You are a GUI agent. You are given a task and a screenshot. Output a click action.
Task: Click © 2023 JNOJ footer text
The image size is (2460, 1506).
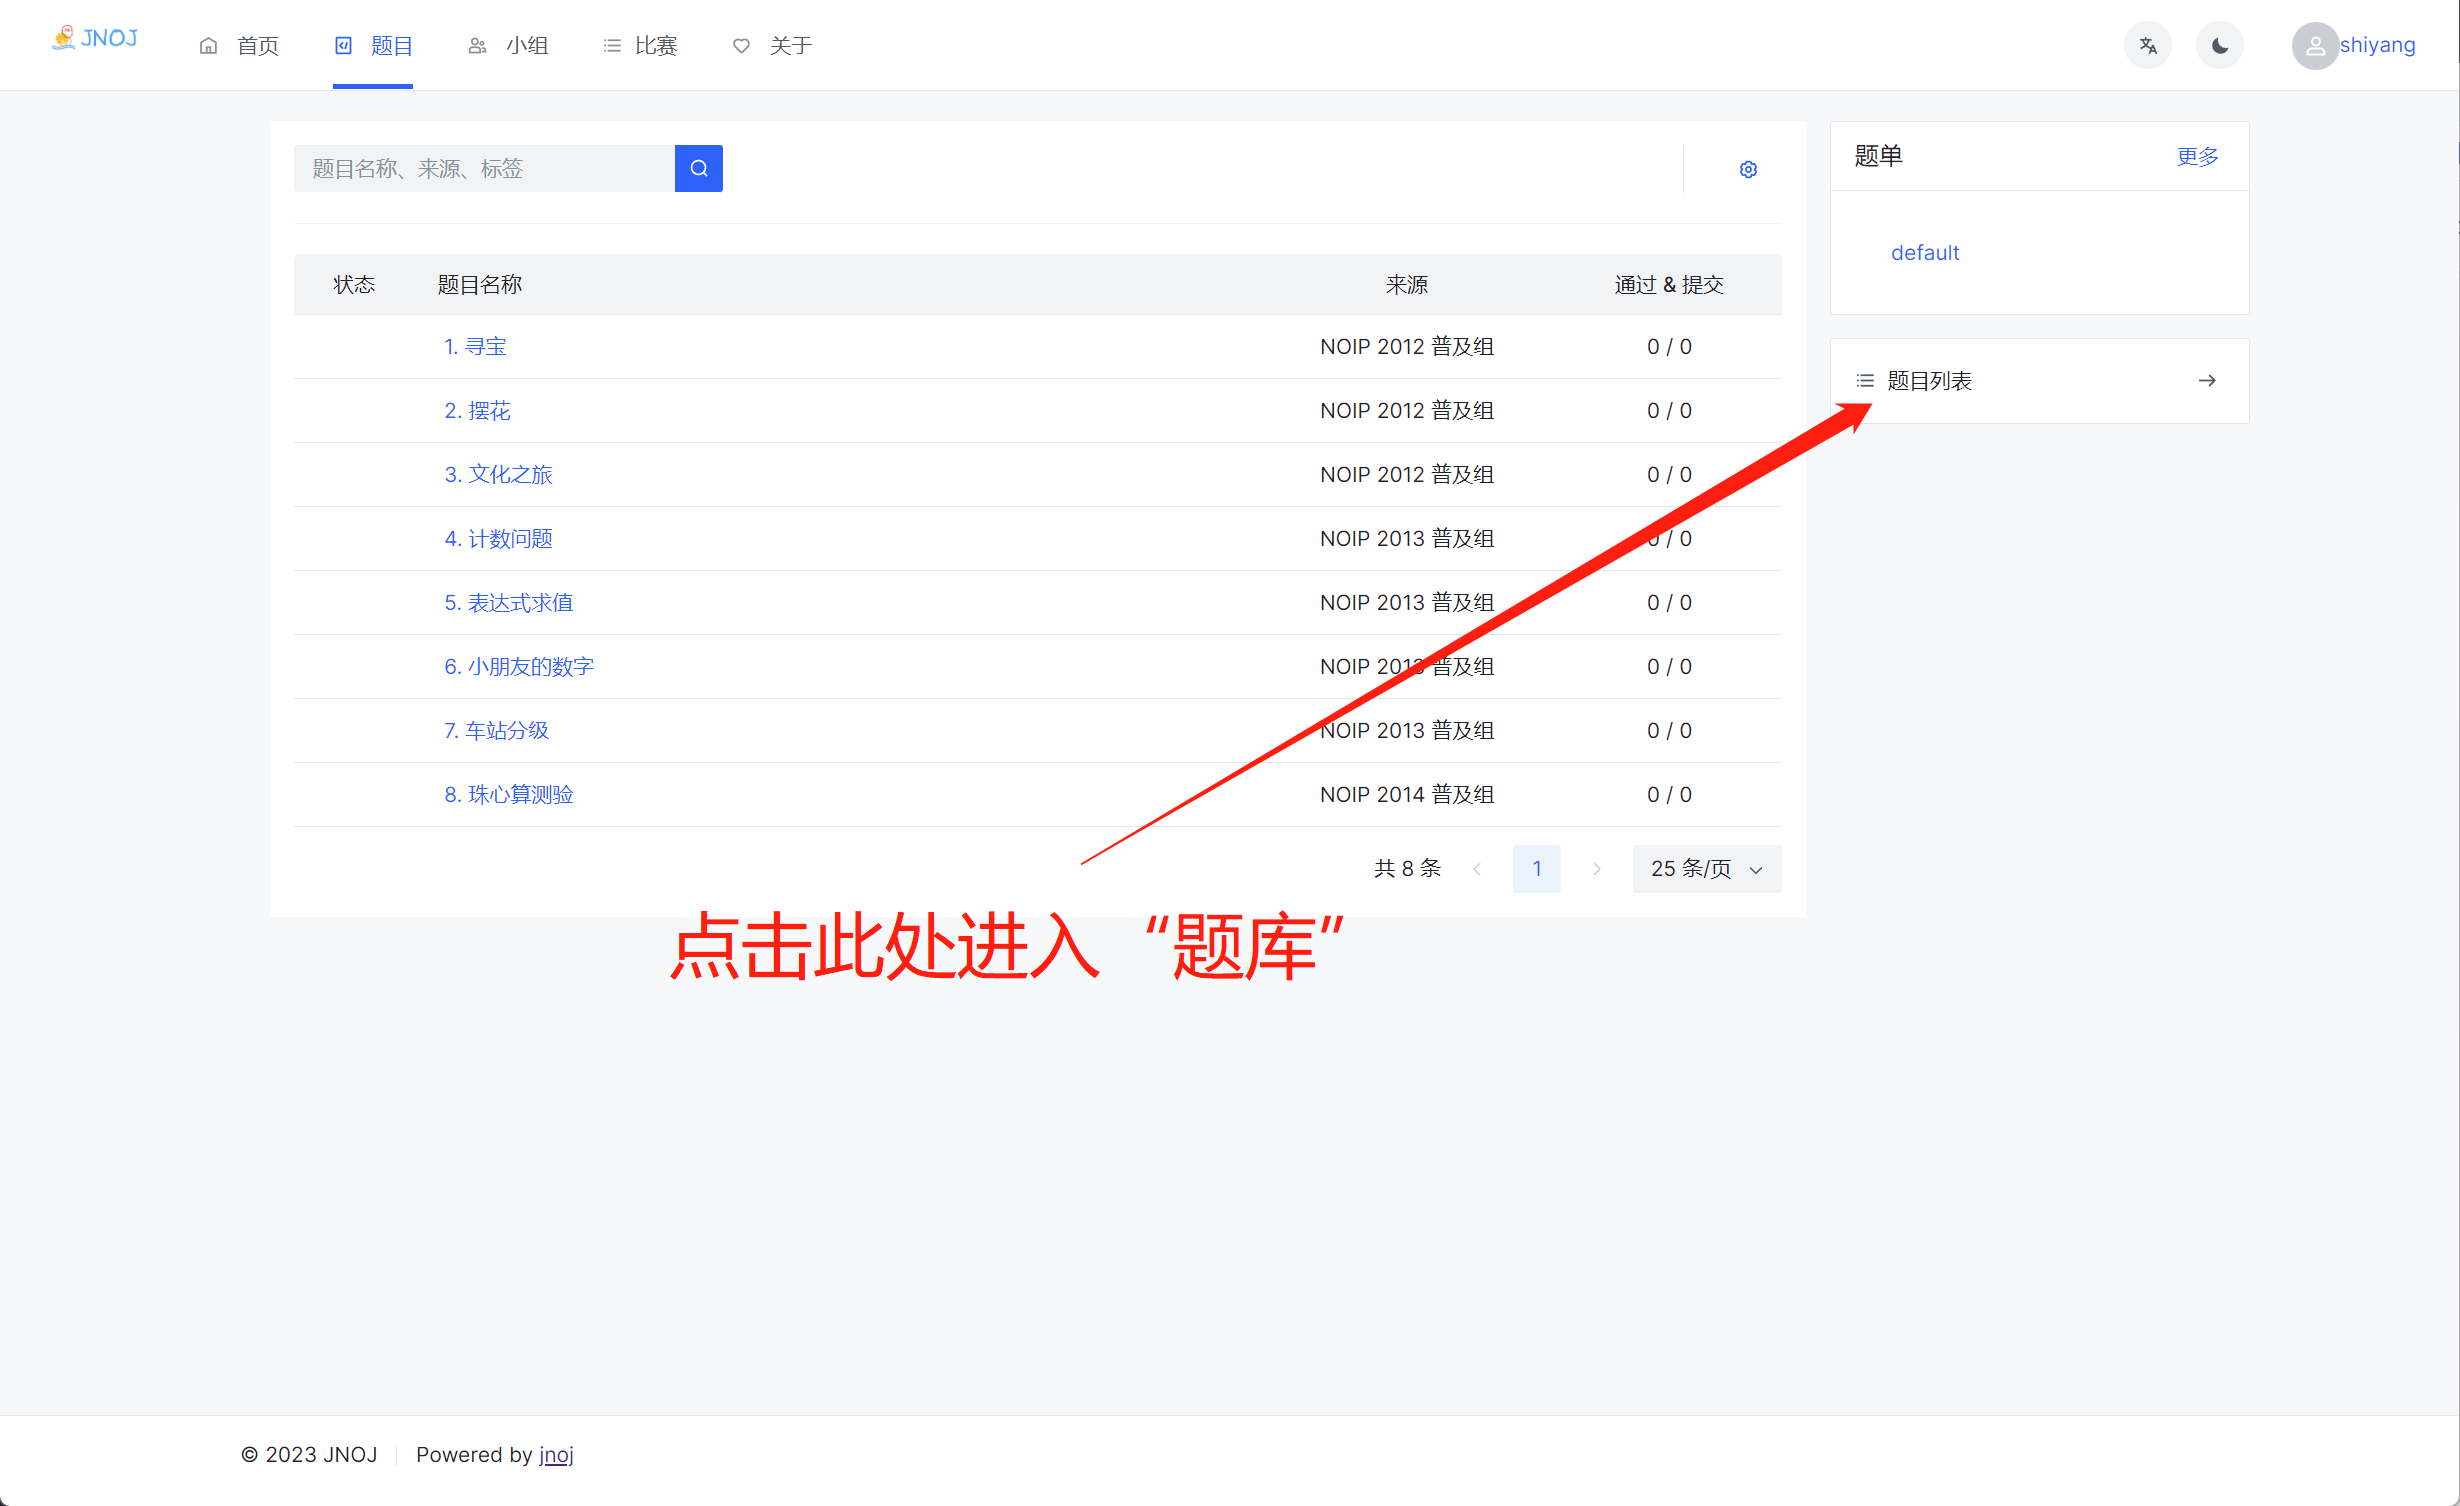309,1455
